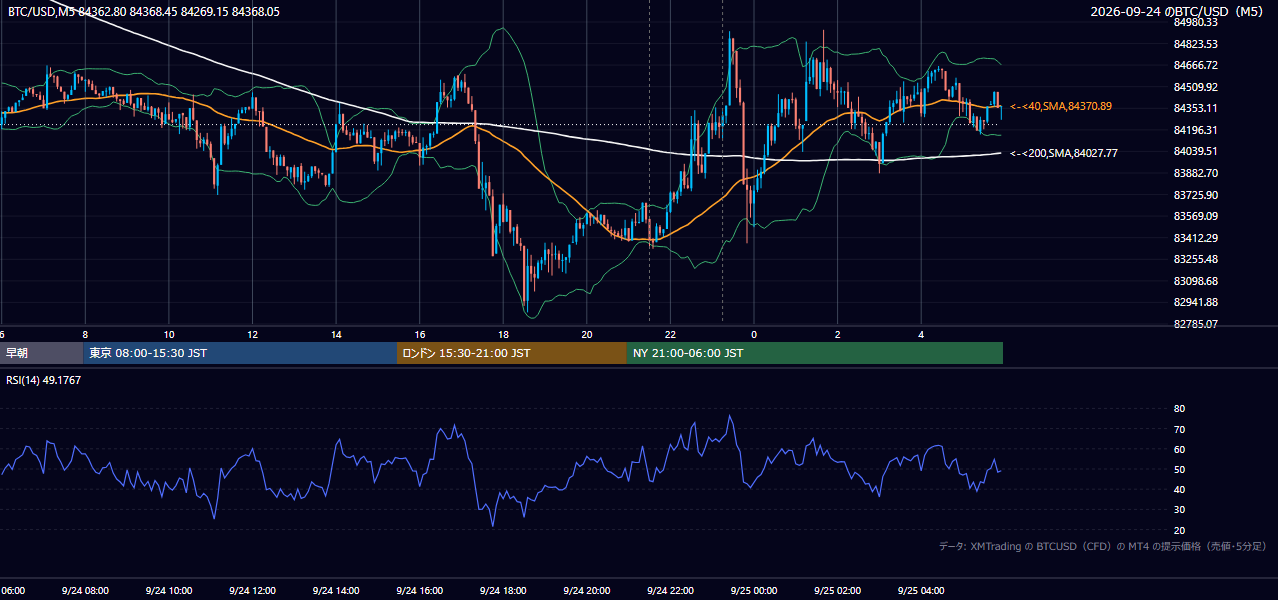Click the 9/25 00:00 time label
This screenshot has height=600, width=1278.
click(x=754, y=591)
